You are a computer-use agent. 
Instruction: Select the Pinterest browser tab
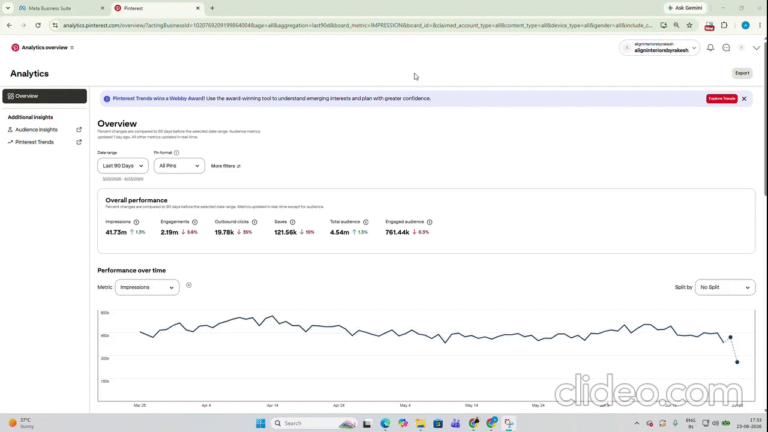[157, 8]
